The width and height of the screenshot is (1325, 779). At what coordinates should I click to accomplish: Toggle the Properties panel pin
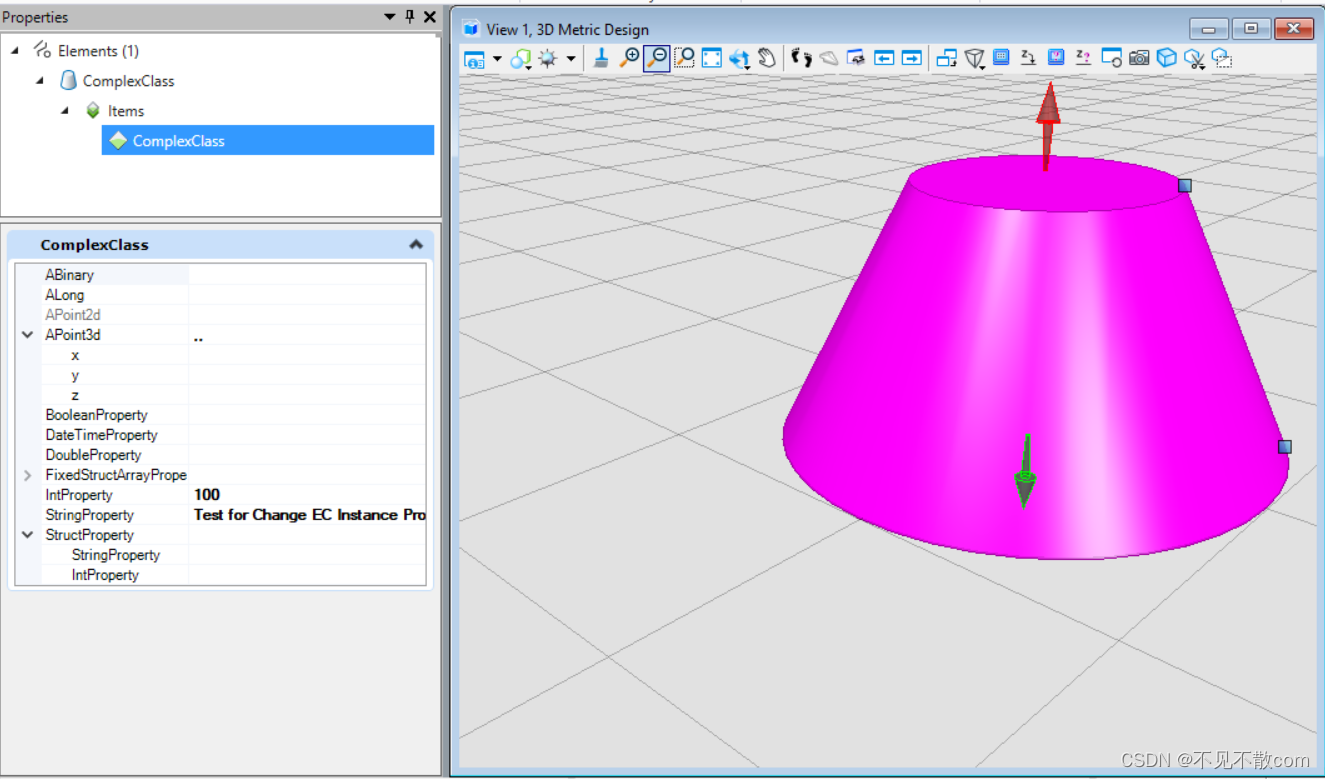(410, 17)
